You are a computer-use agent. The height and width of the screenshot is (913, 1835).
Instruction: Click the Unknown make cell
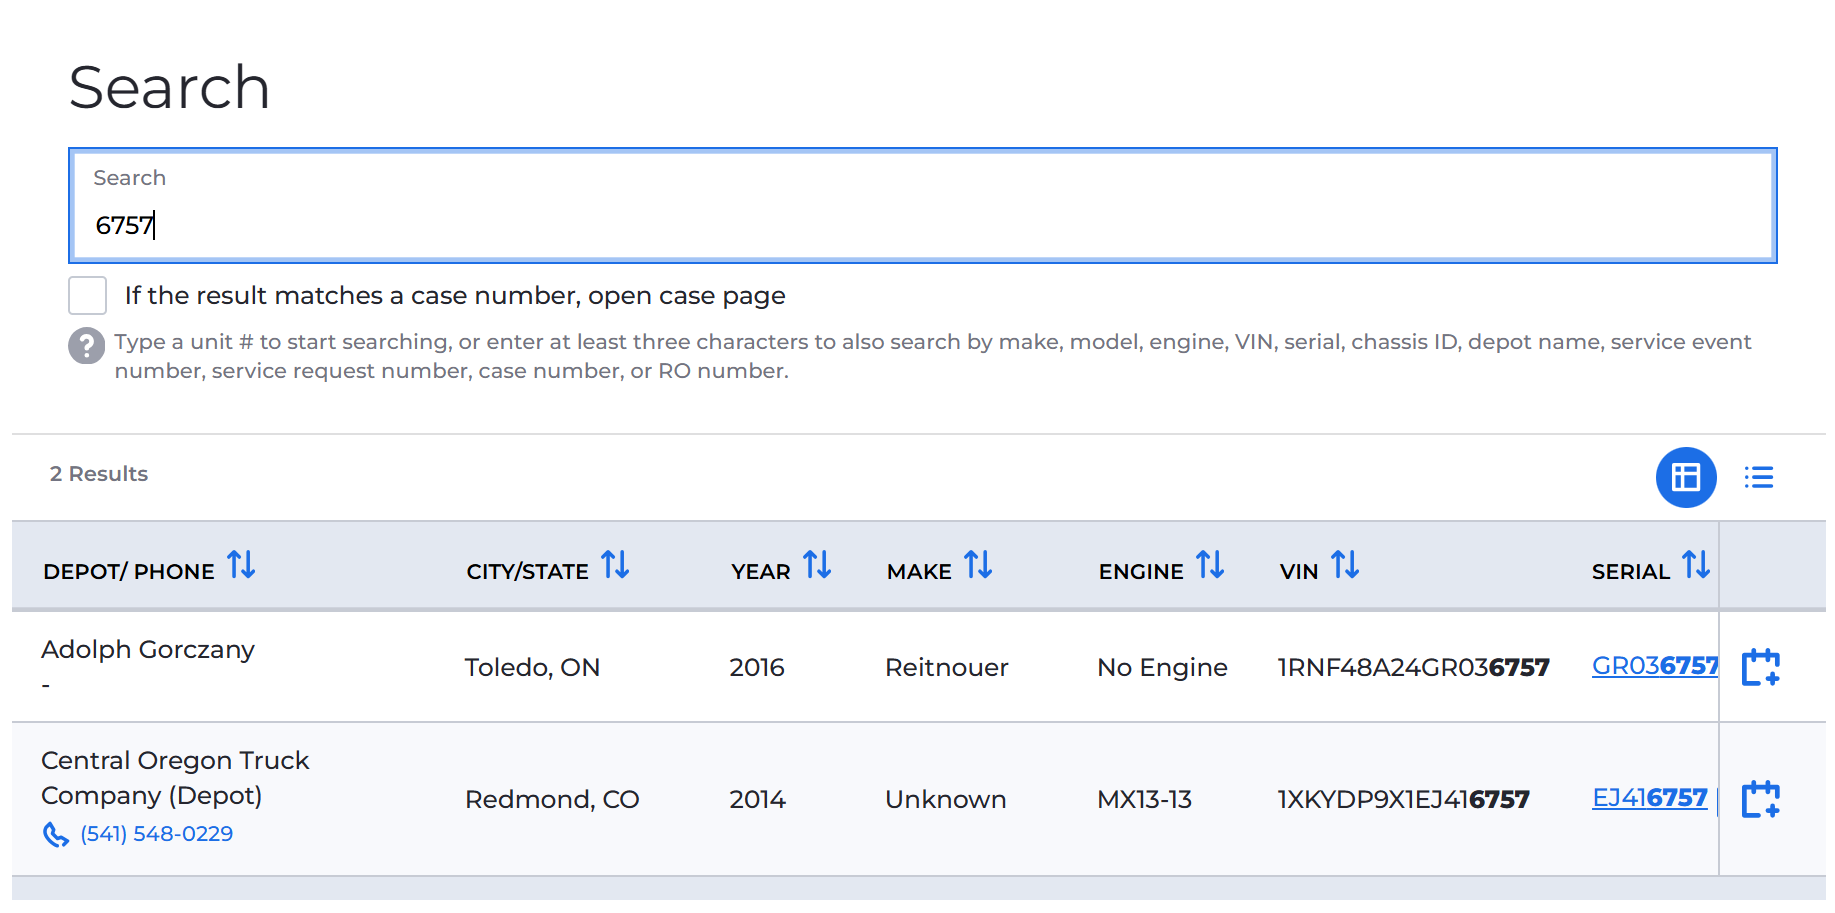tap(945, 799)
